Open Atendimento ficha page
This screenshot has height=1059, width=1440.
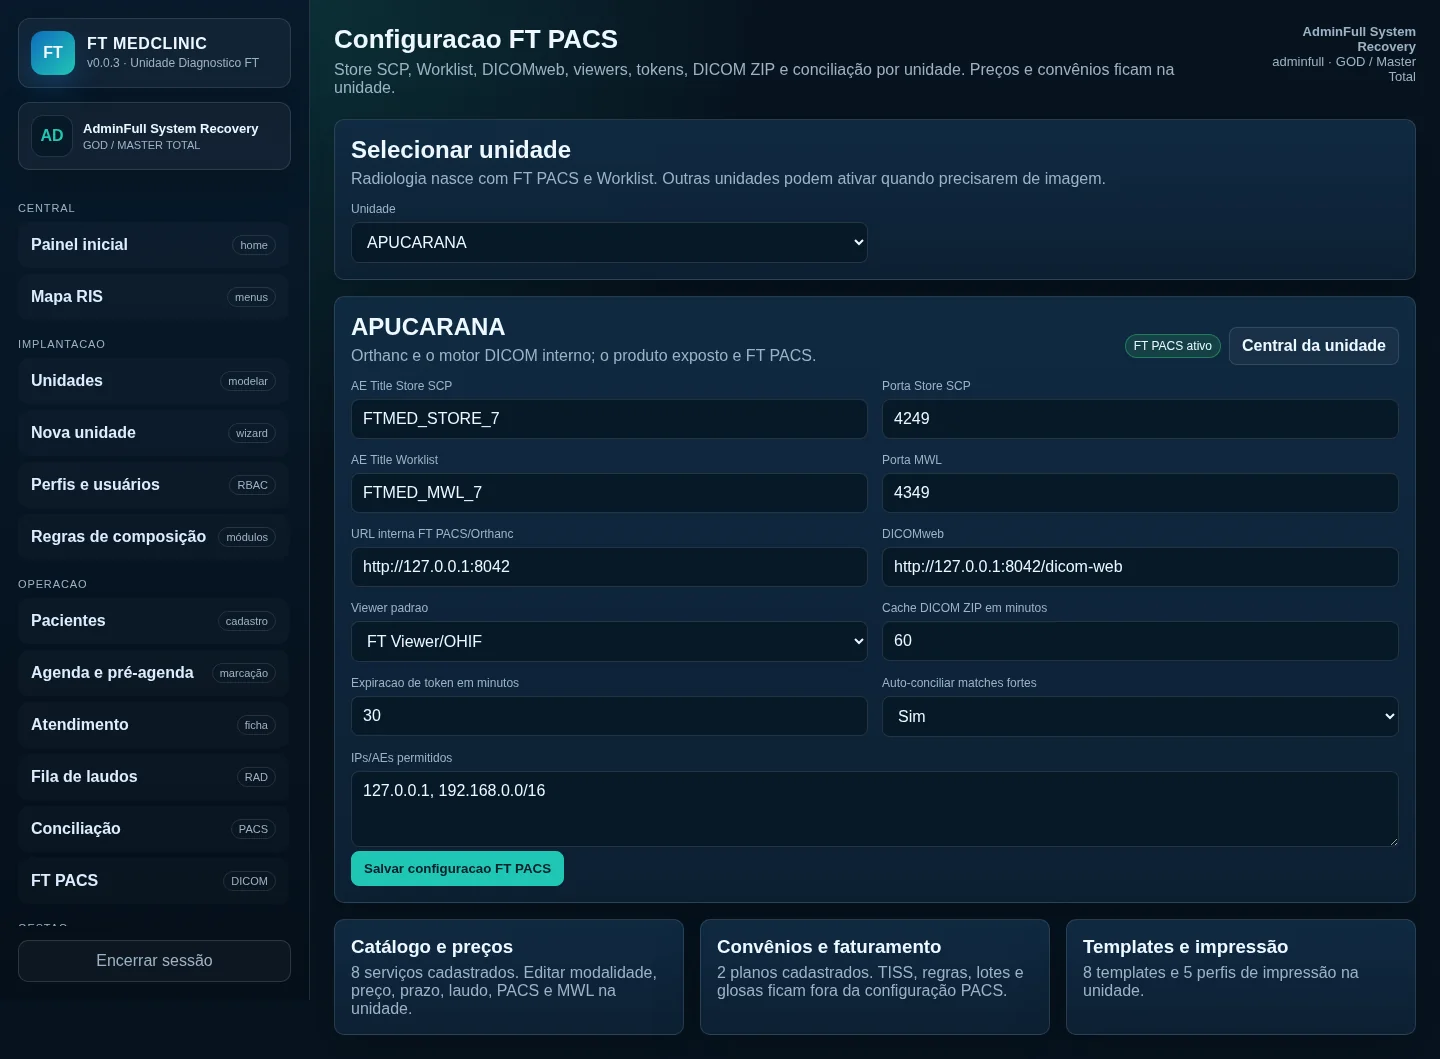click(x=153, y=725)
